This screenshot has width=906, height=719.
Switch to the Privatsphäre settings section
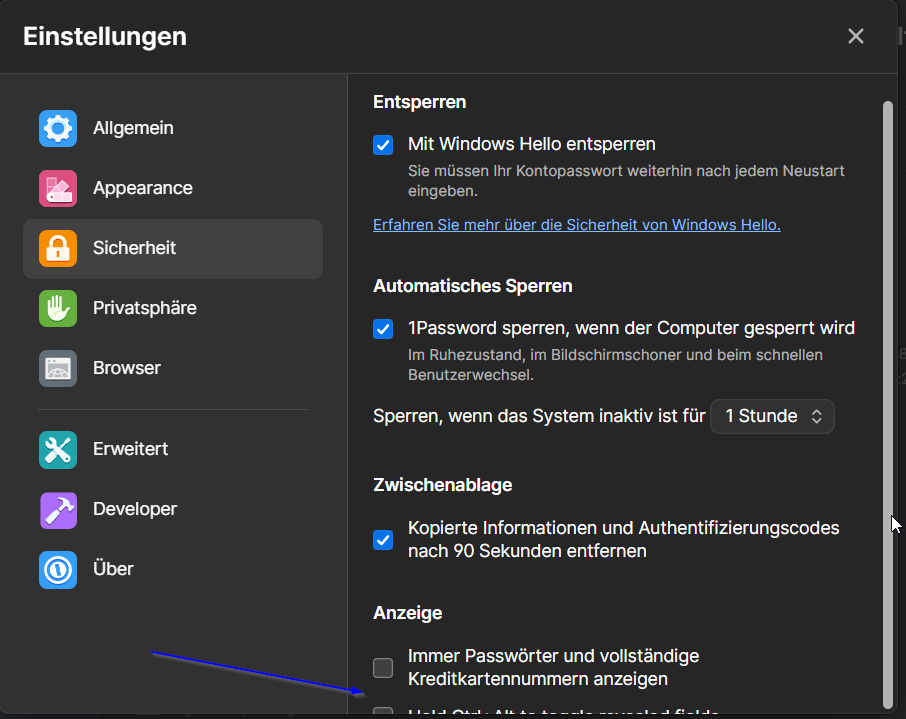tap(144, 308)
